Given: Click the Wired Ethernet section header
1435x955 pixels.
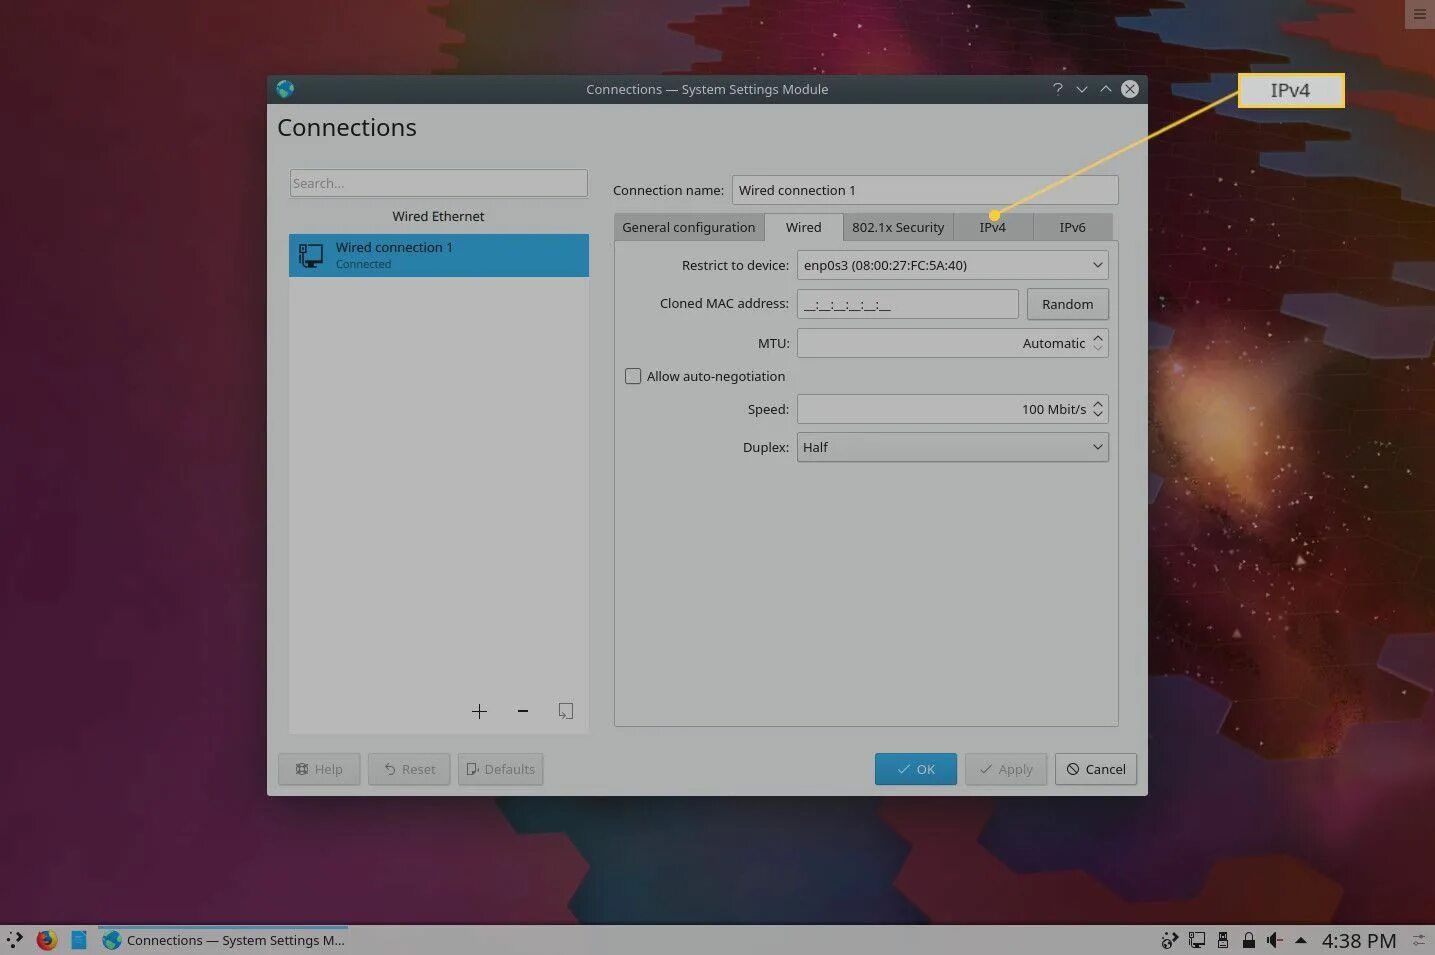Looking at the screenshot, I should click(x=438, y=216).
